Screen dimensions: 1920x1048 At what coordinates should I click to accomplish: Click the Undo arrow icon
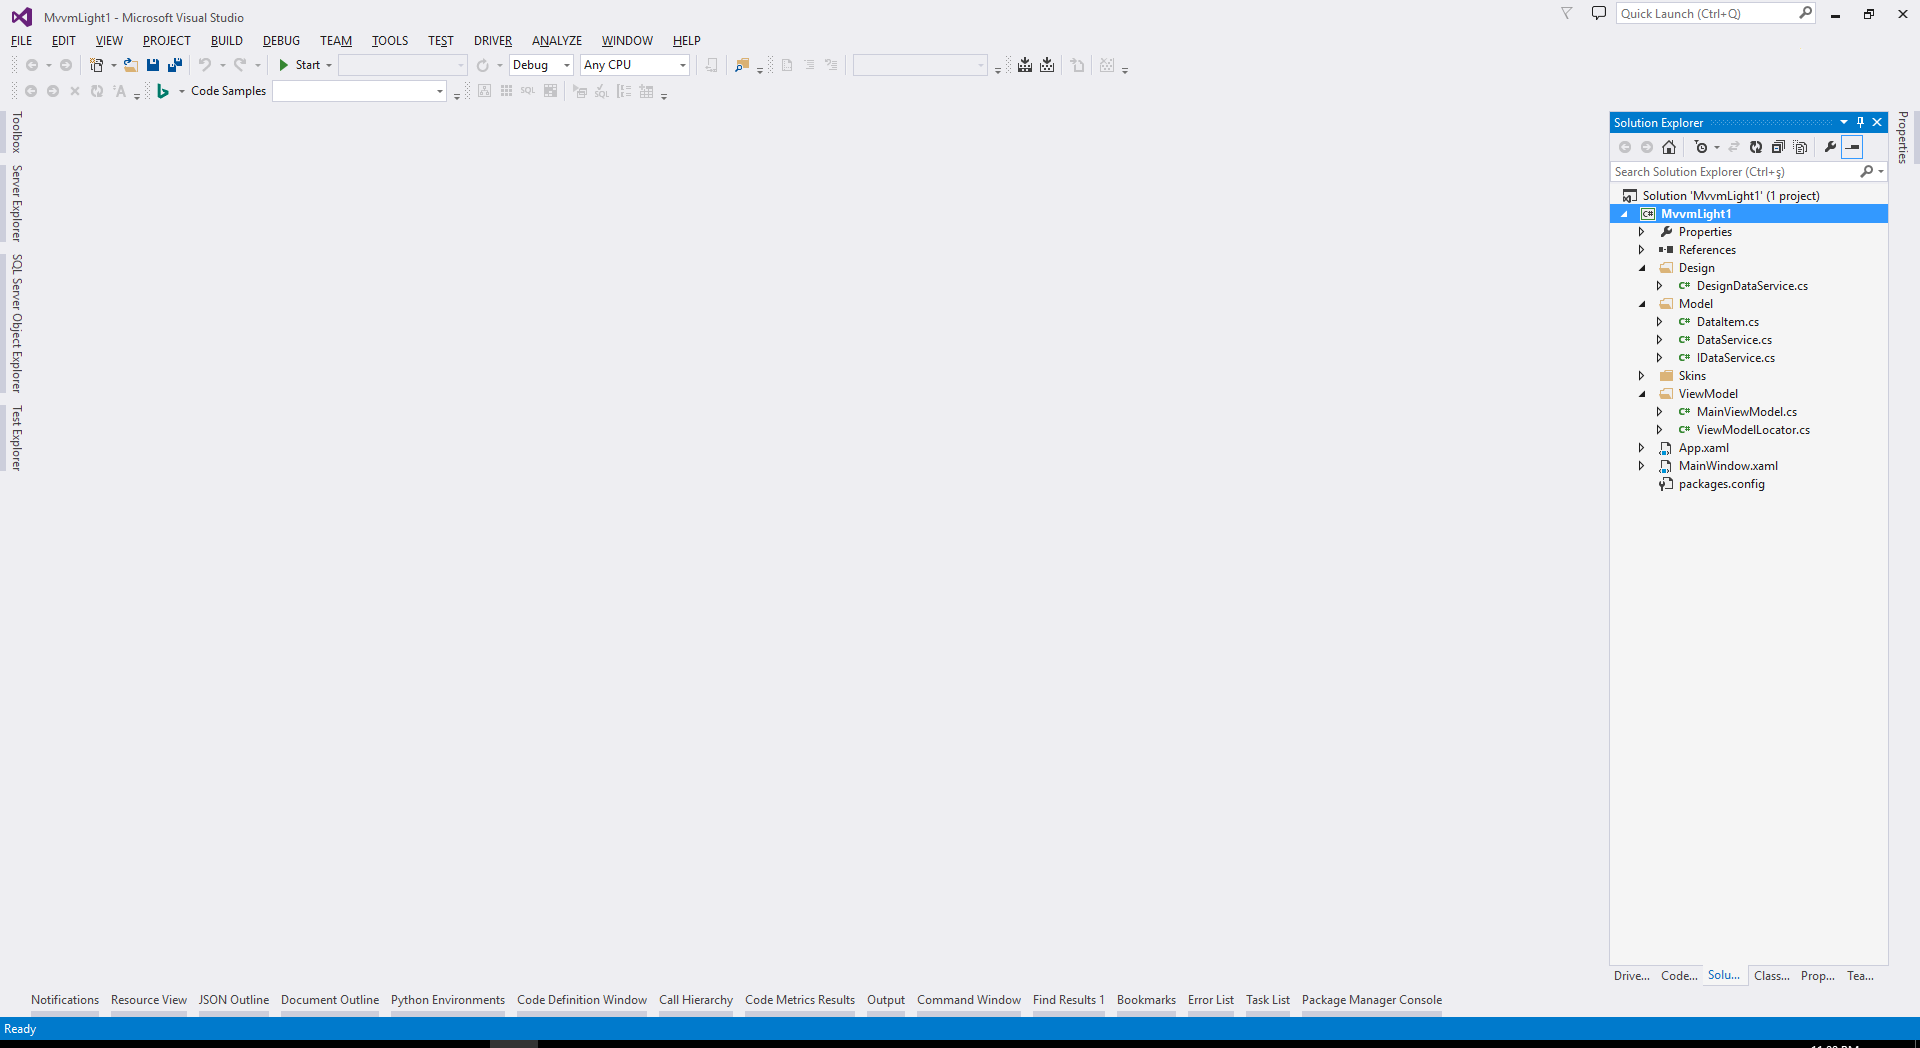204,65
